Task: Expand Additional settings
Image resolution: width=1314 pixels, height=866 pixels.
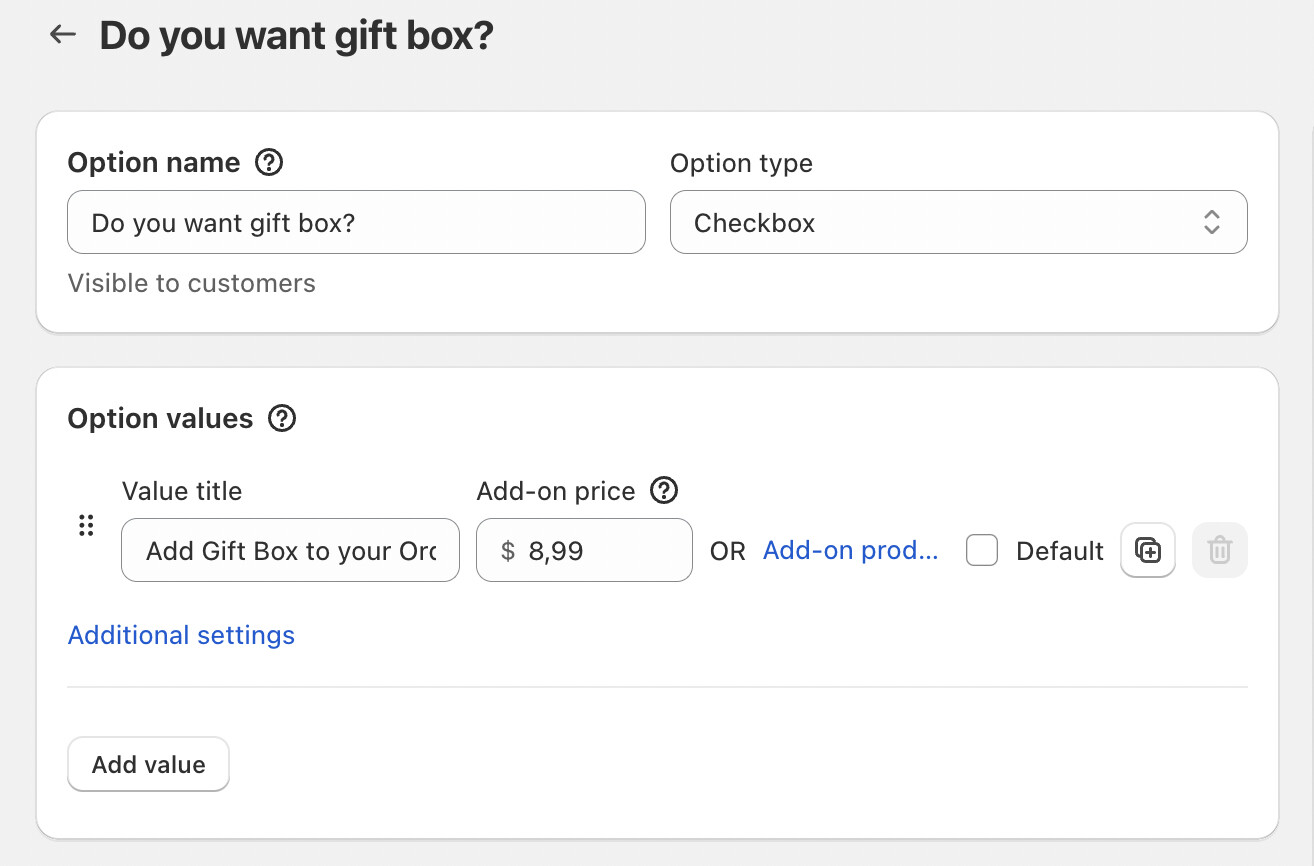Action: point(181,635)
